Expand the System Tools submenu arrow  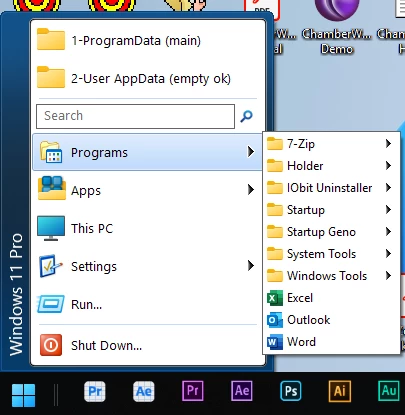pos(388,254)
